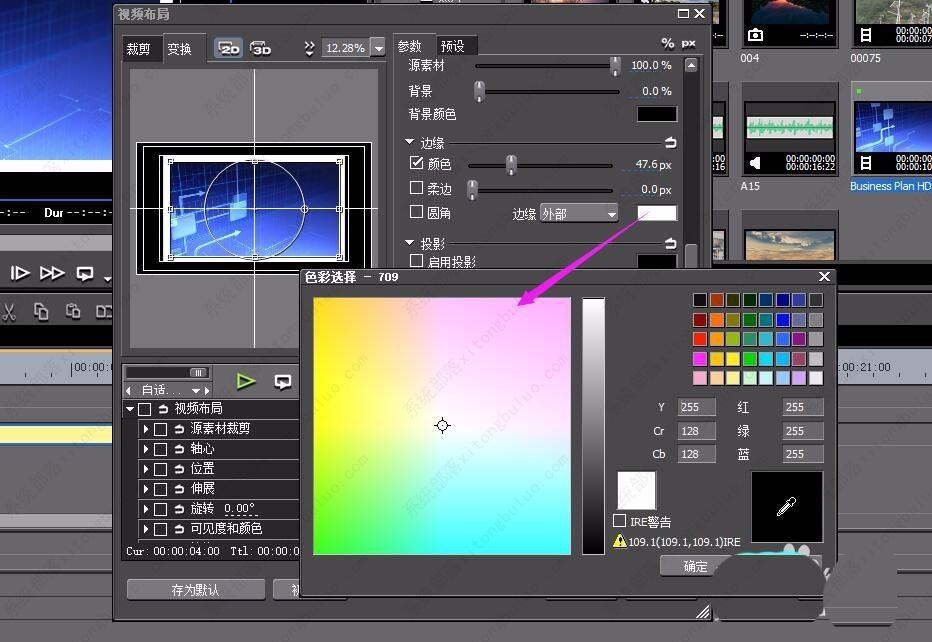The width and height of the screenshot is (932, 642).
Task: Expand the 轴心 tree node
Action: pyautogui.click(x=146, y=449)
